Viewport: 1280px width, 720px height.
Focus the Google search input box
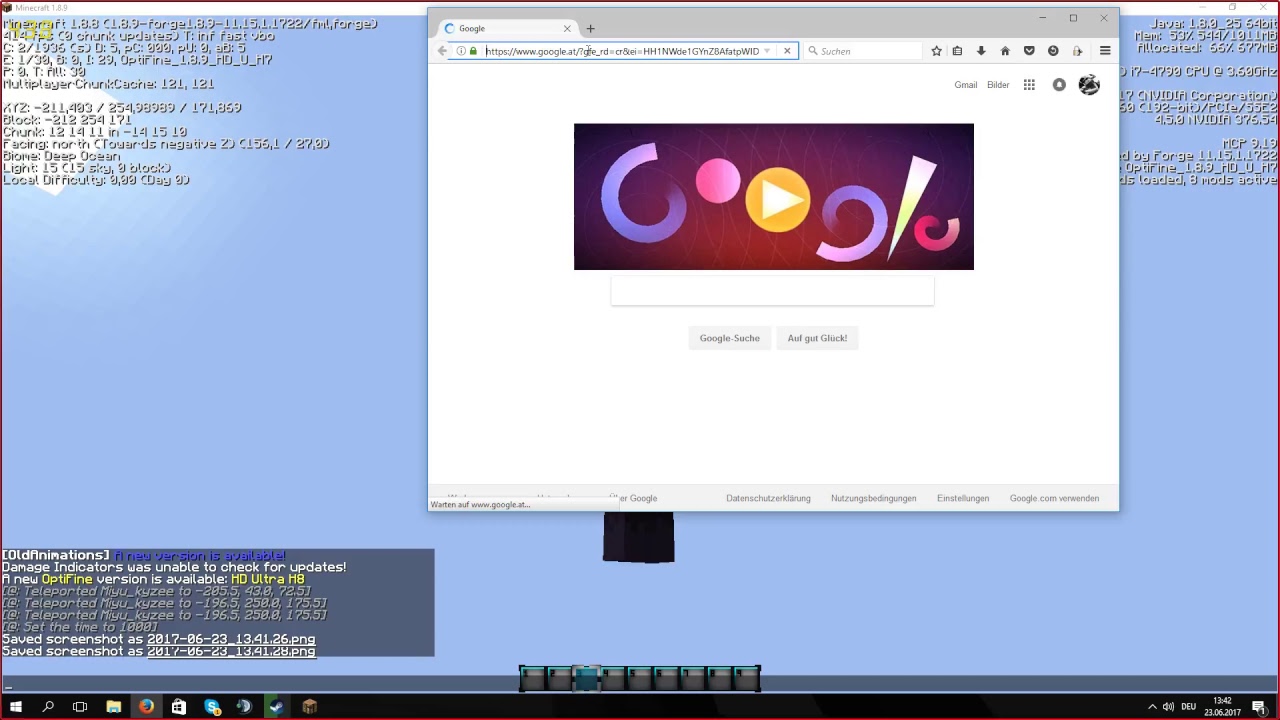coord(772,292)
